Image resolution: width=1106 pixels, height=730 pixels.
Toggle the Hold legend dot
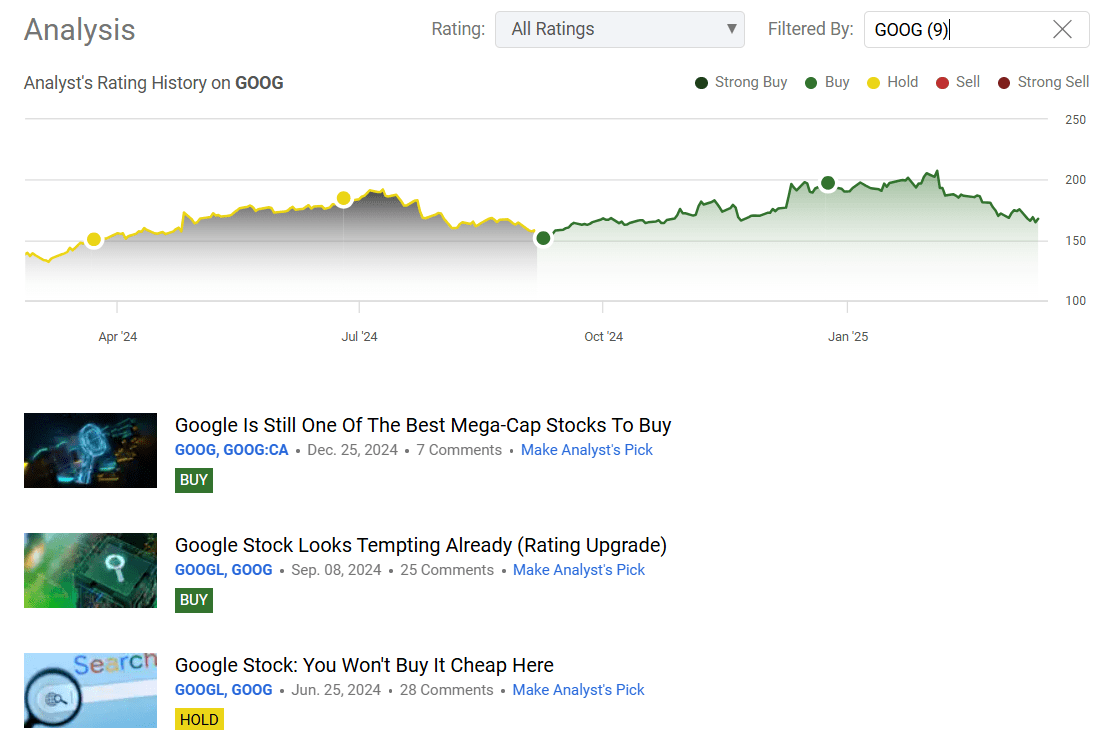click(x=873, y=82)
